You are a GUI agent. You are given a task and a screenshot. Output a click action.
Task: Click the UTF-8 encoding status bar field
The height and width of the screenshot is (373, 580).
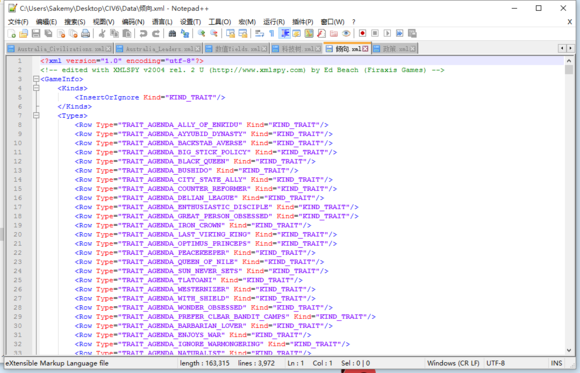point(496,363)
